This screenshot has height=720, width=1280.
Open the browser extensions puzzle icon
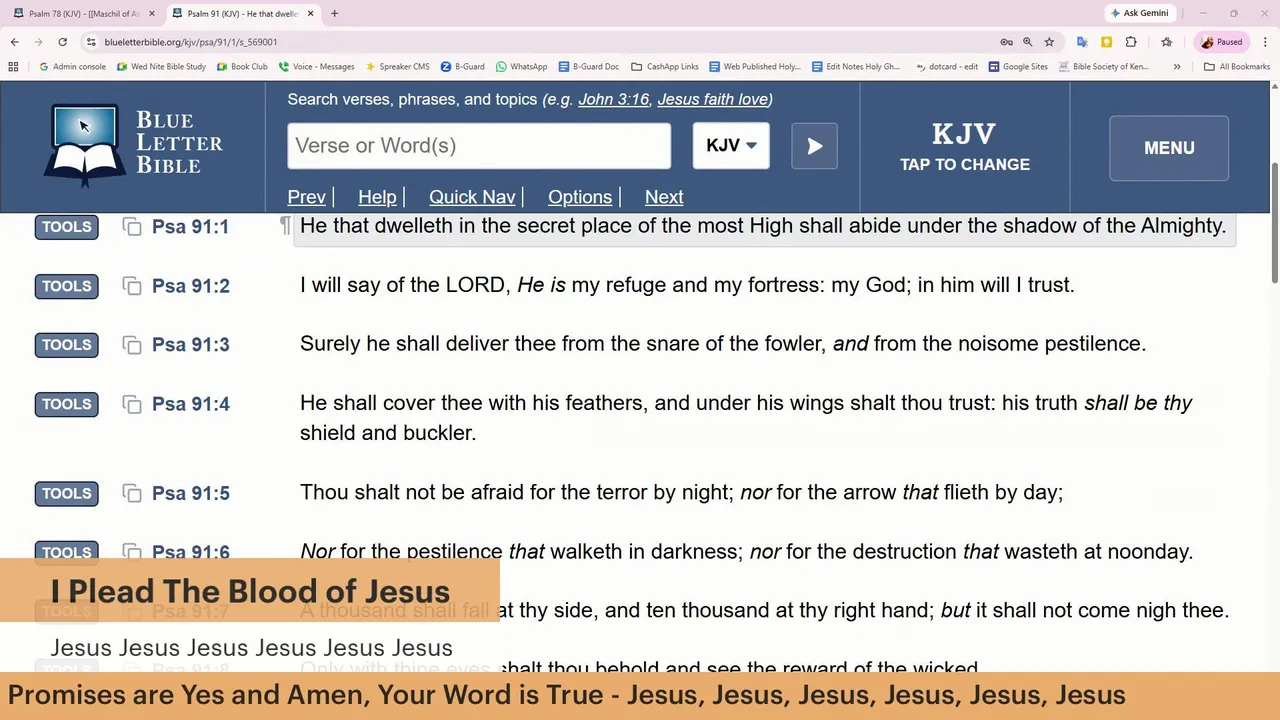click(x=1131, y=42)
